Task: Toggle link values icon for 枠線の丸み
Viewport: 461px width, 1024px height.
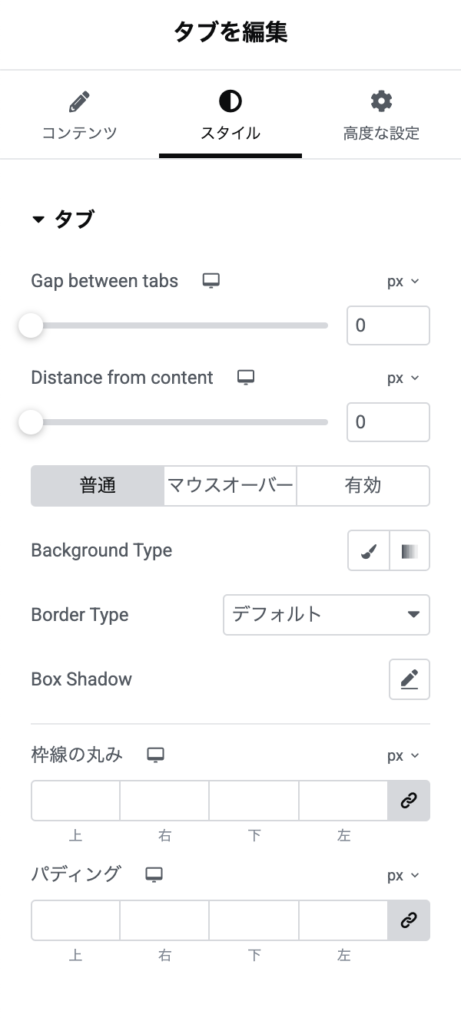Action: click(409, 801)
